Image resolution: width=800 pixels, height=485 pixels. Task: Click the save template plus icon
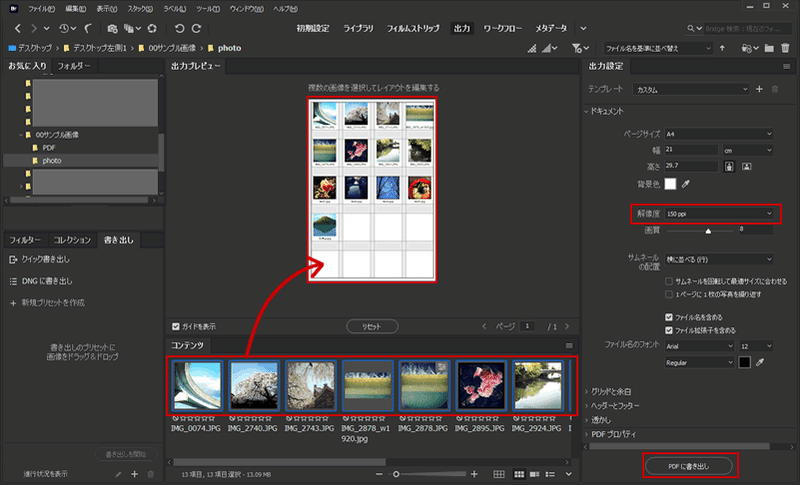(x=759, y=89)
